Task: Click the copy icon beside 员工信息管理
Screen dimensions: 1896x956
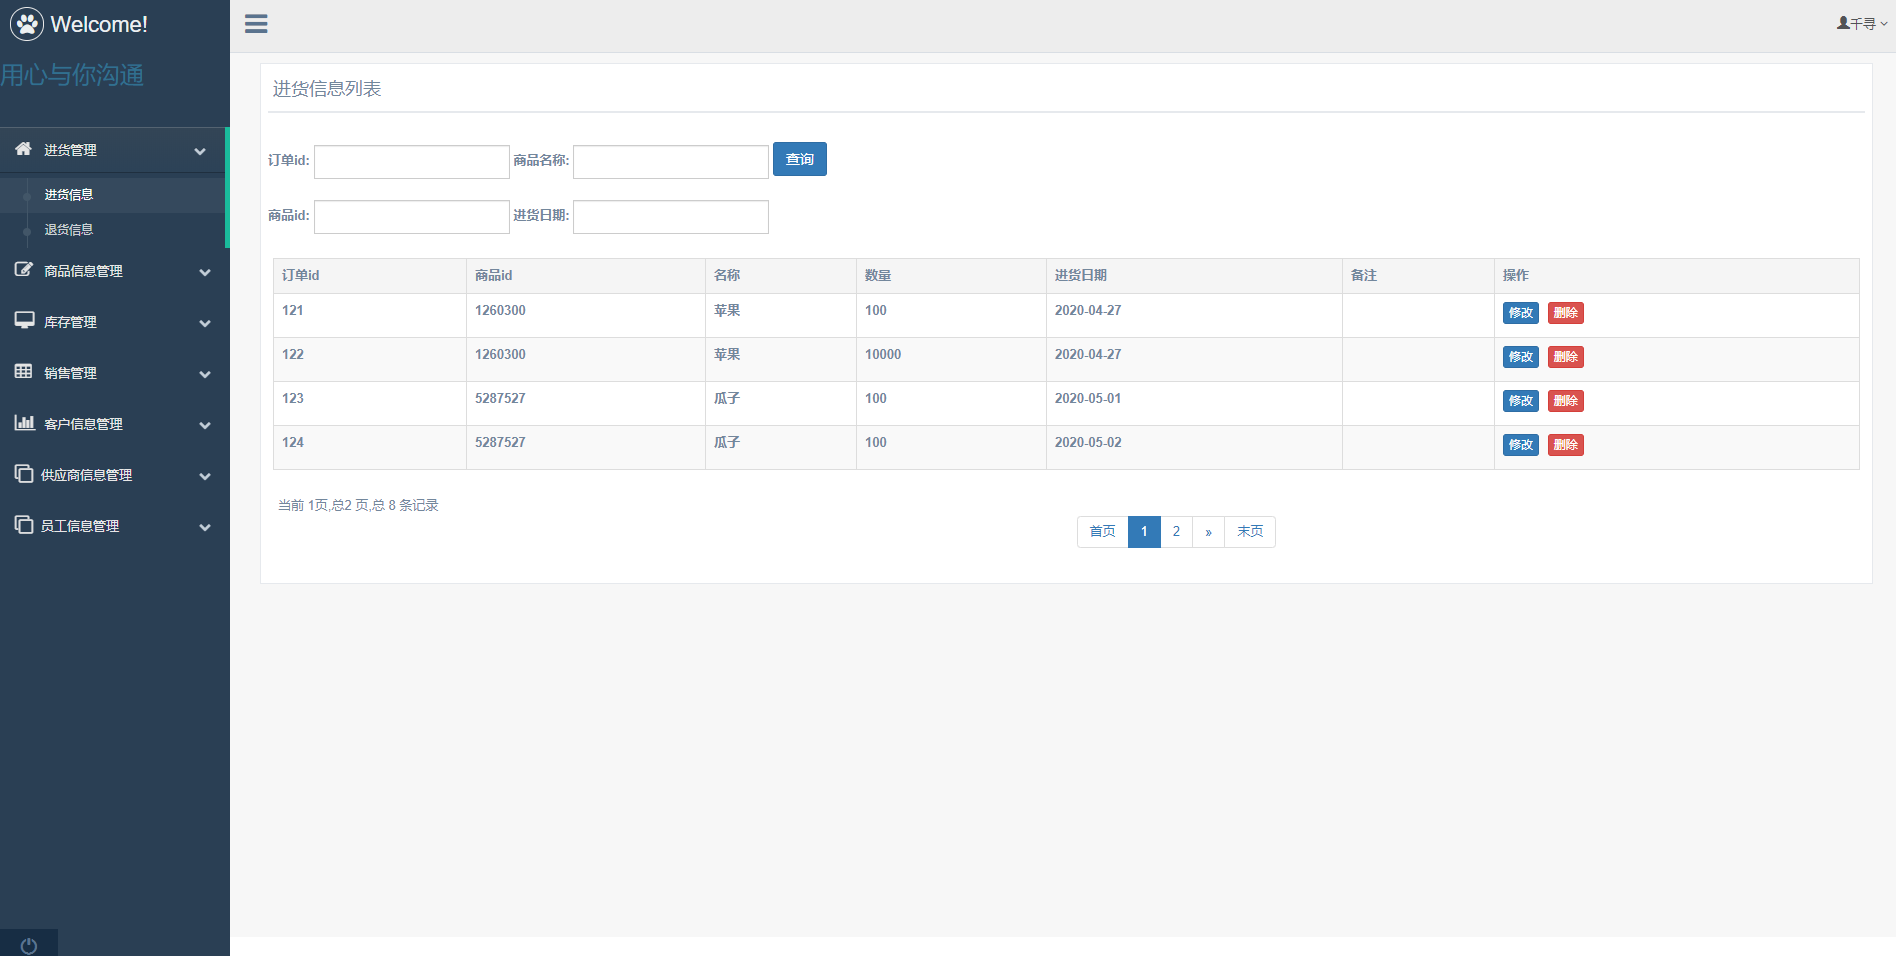Action: pos(24,524)
